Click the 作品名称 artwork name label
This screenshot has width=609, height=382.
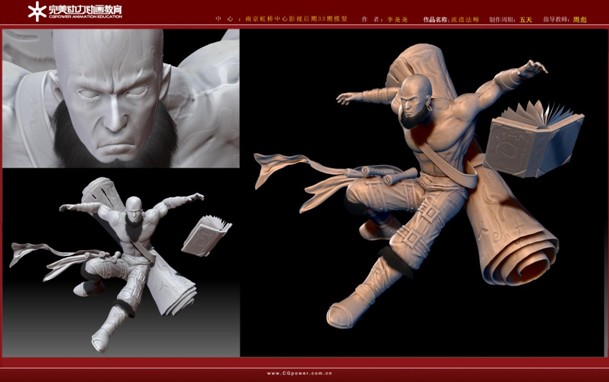pyautogui.click(x=435, y=19)
